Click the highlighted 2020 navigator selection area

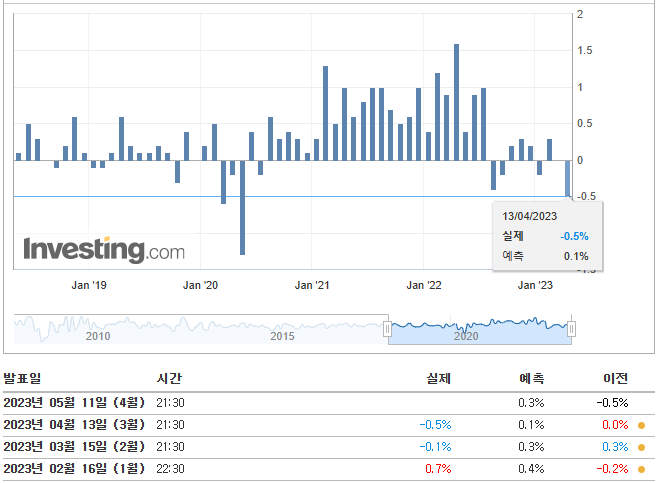[x=480, y=330]
